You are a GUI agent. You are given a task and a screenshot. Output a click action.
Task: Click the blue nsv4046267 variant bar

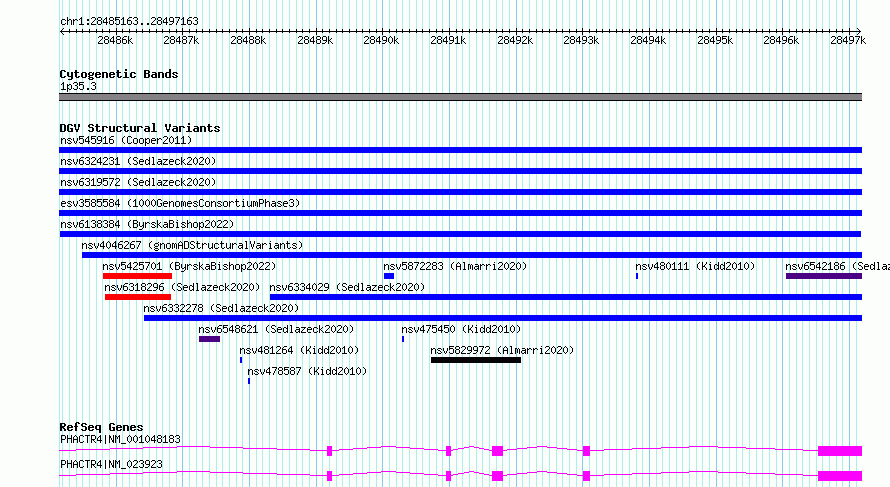[472, 255]
